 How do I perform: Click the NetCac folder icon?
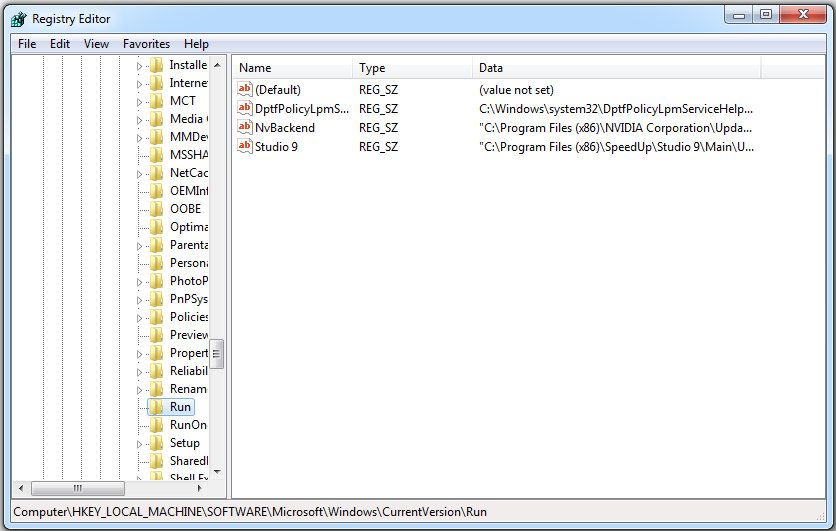pyautogui.click(x=157, y=173)
